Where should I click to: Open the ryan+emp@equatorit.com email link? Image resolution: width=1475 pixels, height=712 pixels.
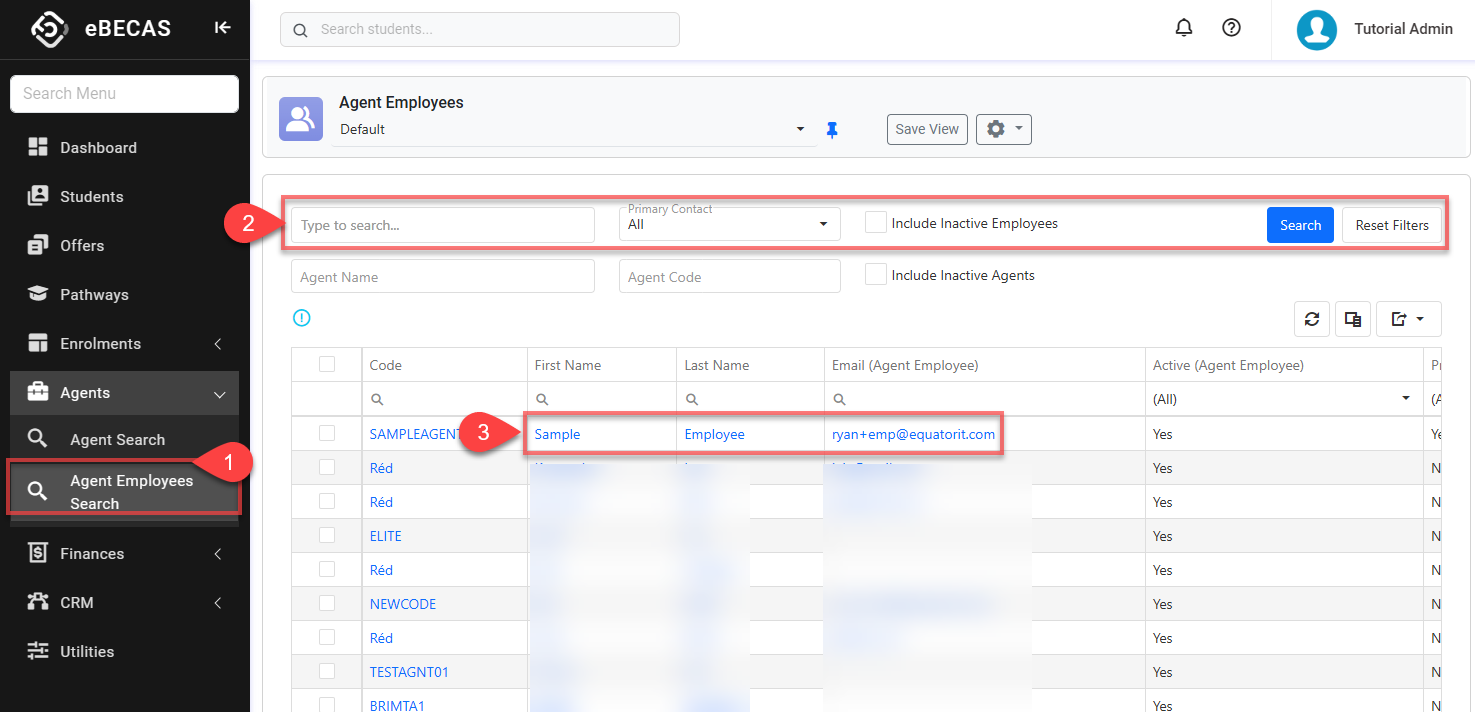click(913, 434)
